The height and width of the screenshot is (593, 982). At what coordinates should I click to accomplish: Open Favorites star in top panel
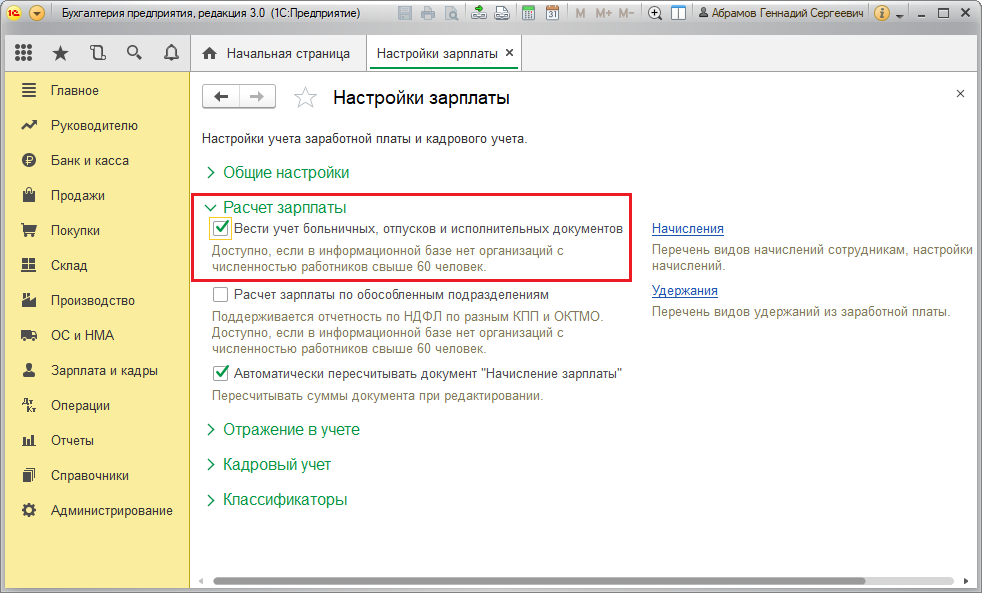pyautogui.click(x=60, y=53)
